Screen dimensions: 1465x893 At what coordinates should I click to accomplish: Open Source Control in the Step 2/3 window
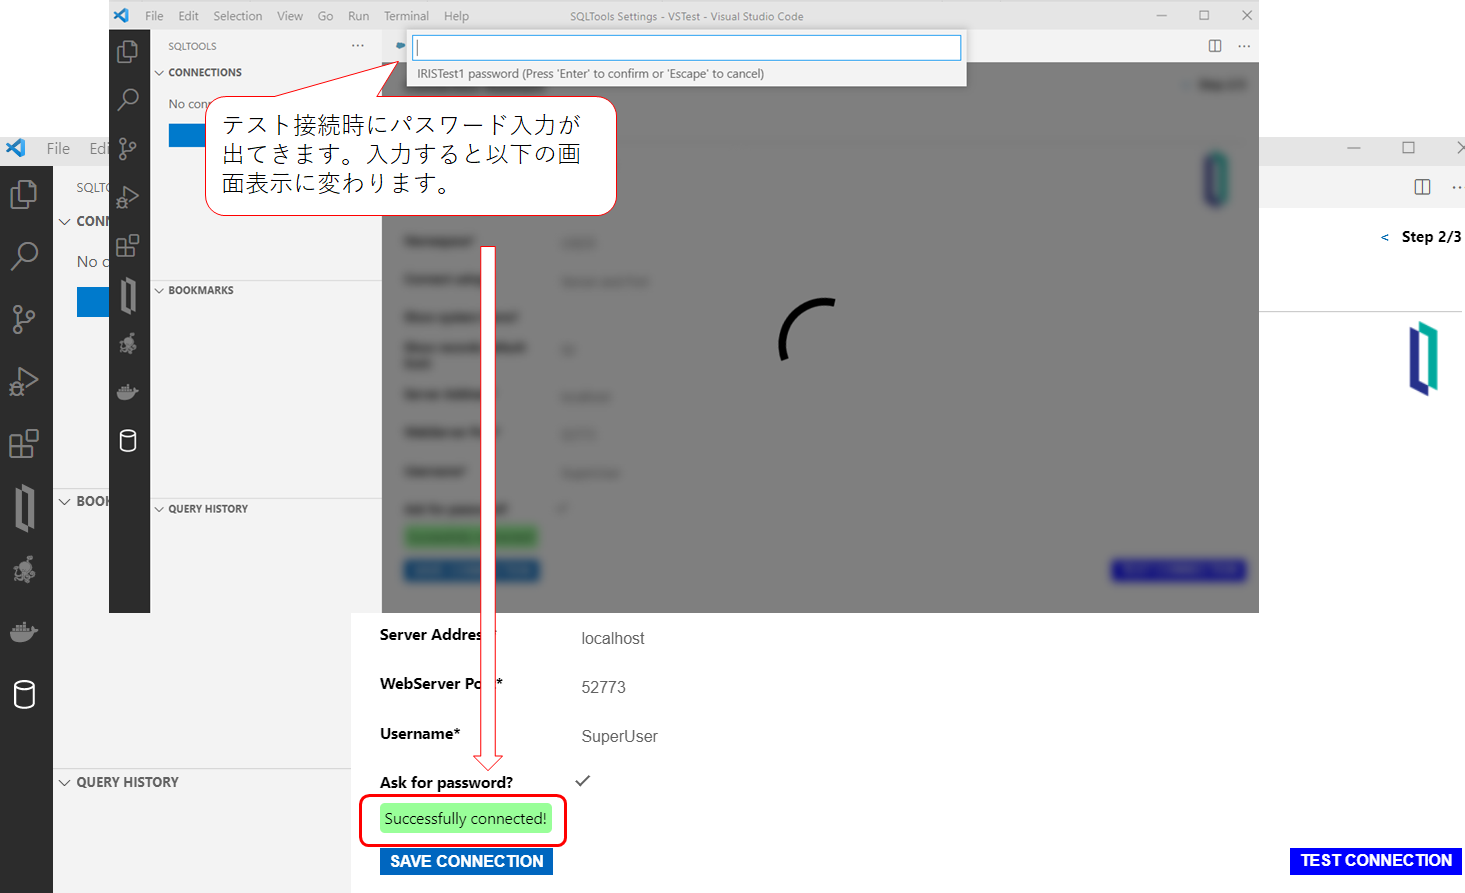(24, 319)
